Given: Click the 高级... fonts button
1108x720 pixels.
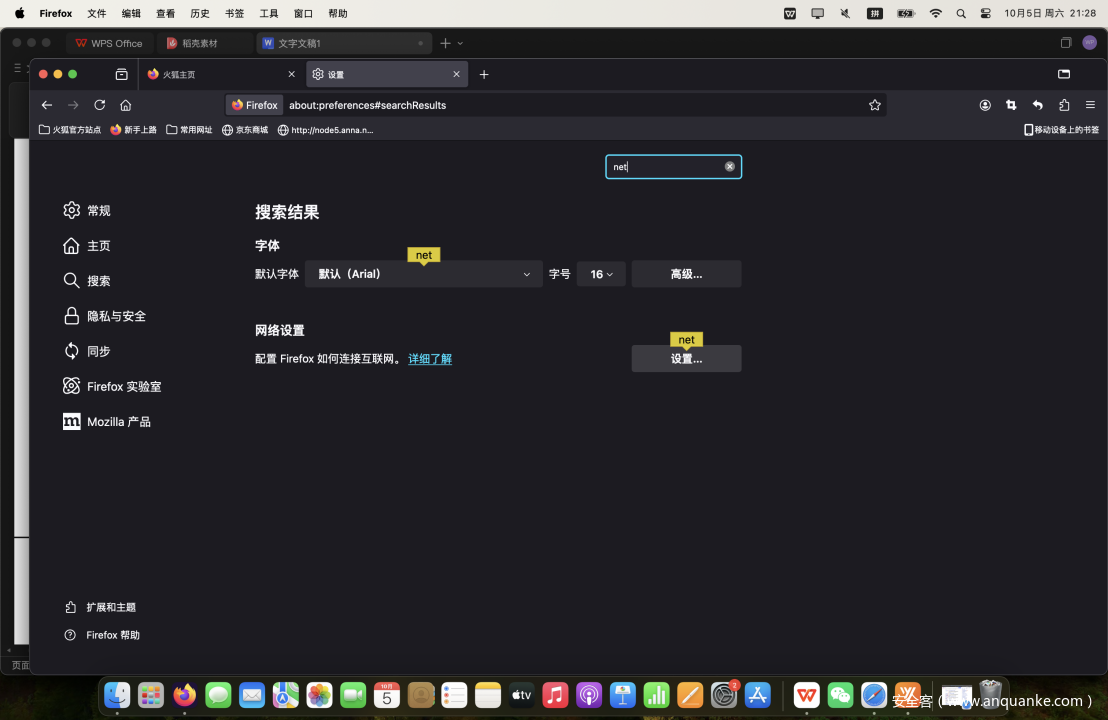Looking at the screenshot, I should 686,274.
